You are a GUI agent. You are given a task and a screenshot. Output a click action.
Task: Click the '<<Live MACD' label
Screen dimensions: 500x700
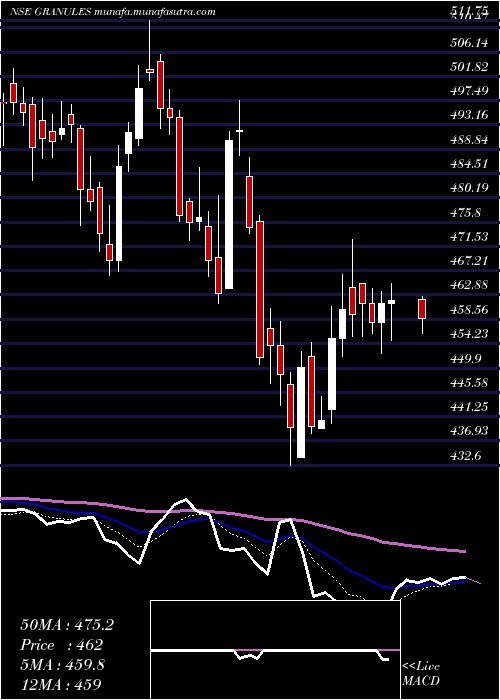(x=421, y=673)
